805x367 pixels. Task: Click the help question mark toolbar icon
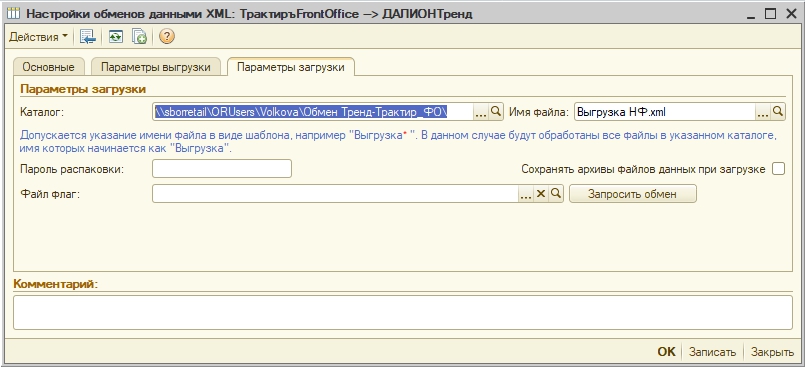[x=166, y=36]
